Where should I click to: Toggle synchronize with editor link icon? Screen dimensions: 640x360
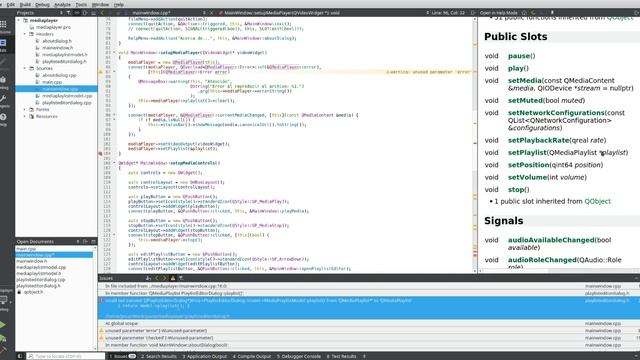[77, 13]
